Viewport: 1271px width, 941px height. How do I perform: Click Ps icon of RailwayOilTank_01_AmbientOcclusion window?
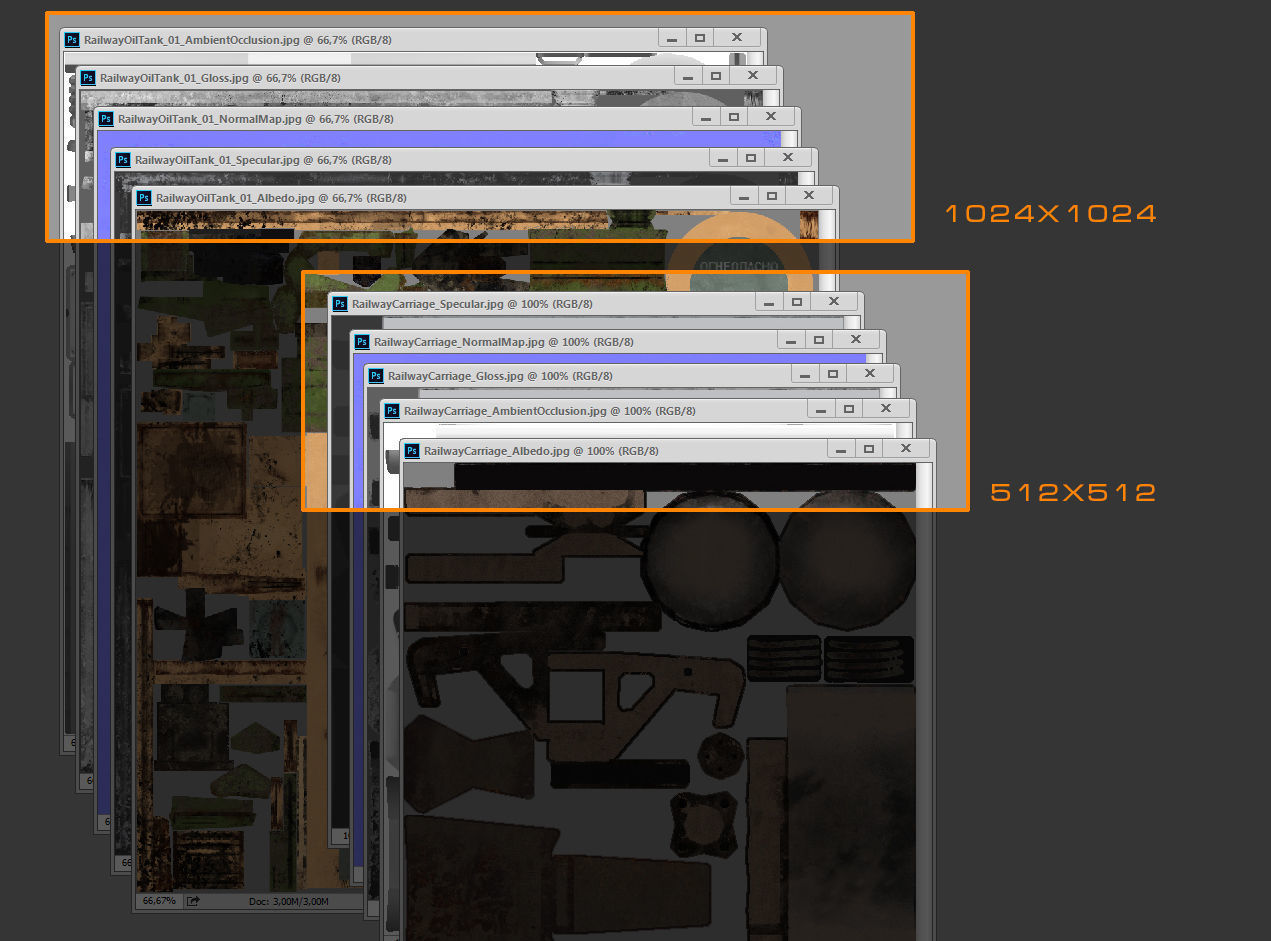point(72,39)
